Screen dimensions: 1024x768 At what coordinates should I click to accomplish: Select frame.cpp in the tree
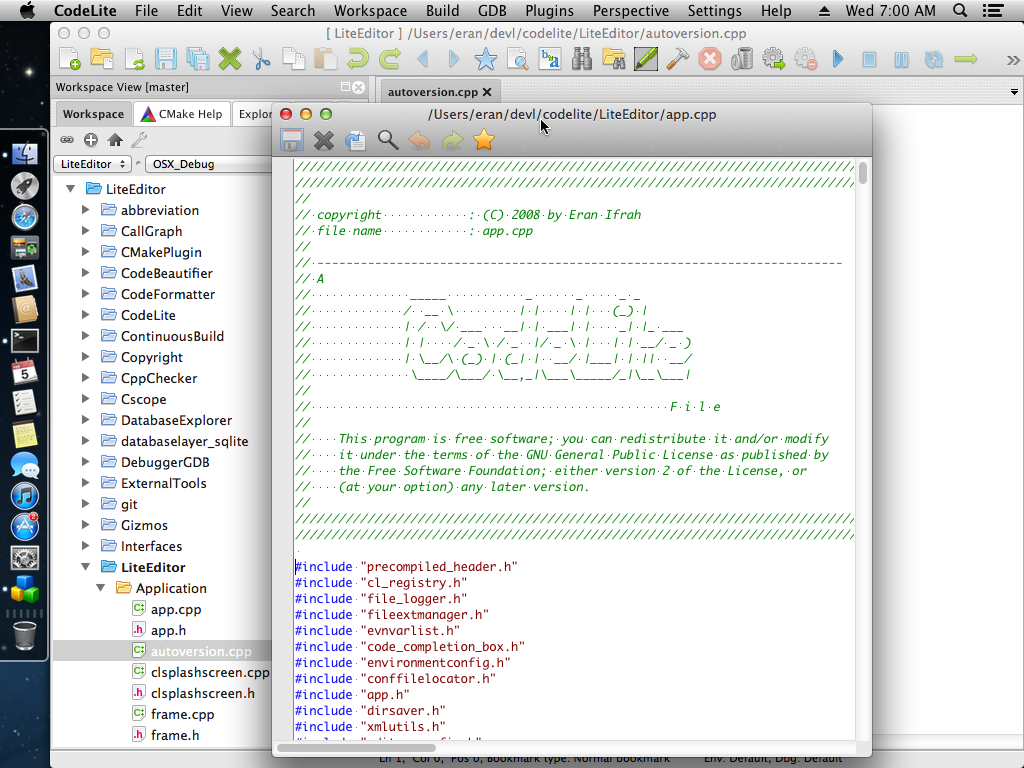pos(182,714)
